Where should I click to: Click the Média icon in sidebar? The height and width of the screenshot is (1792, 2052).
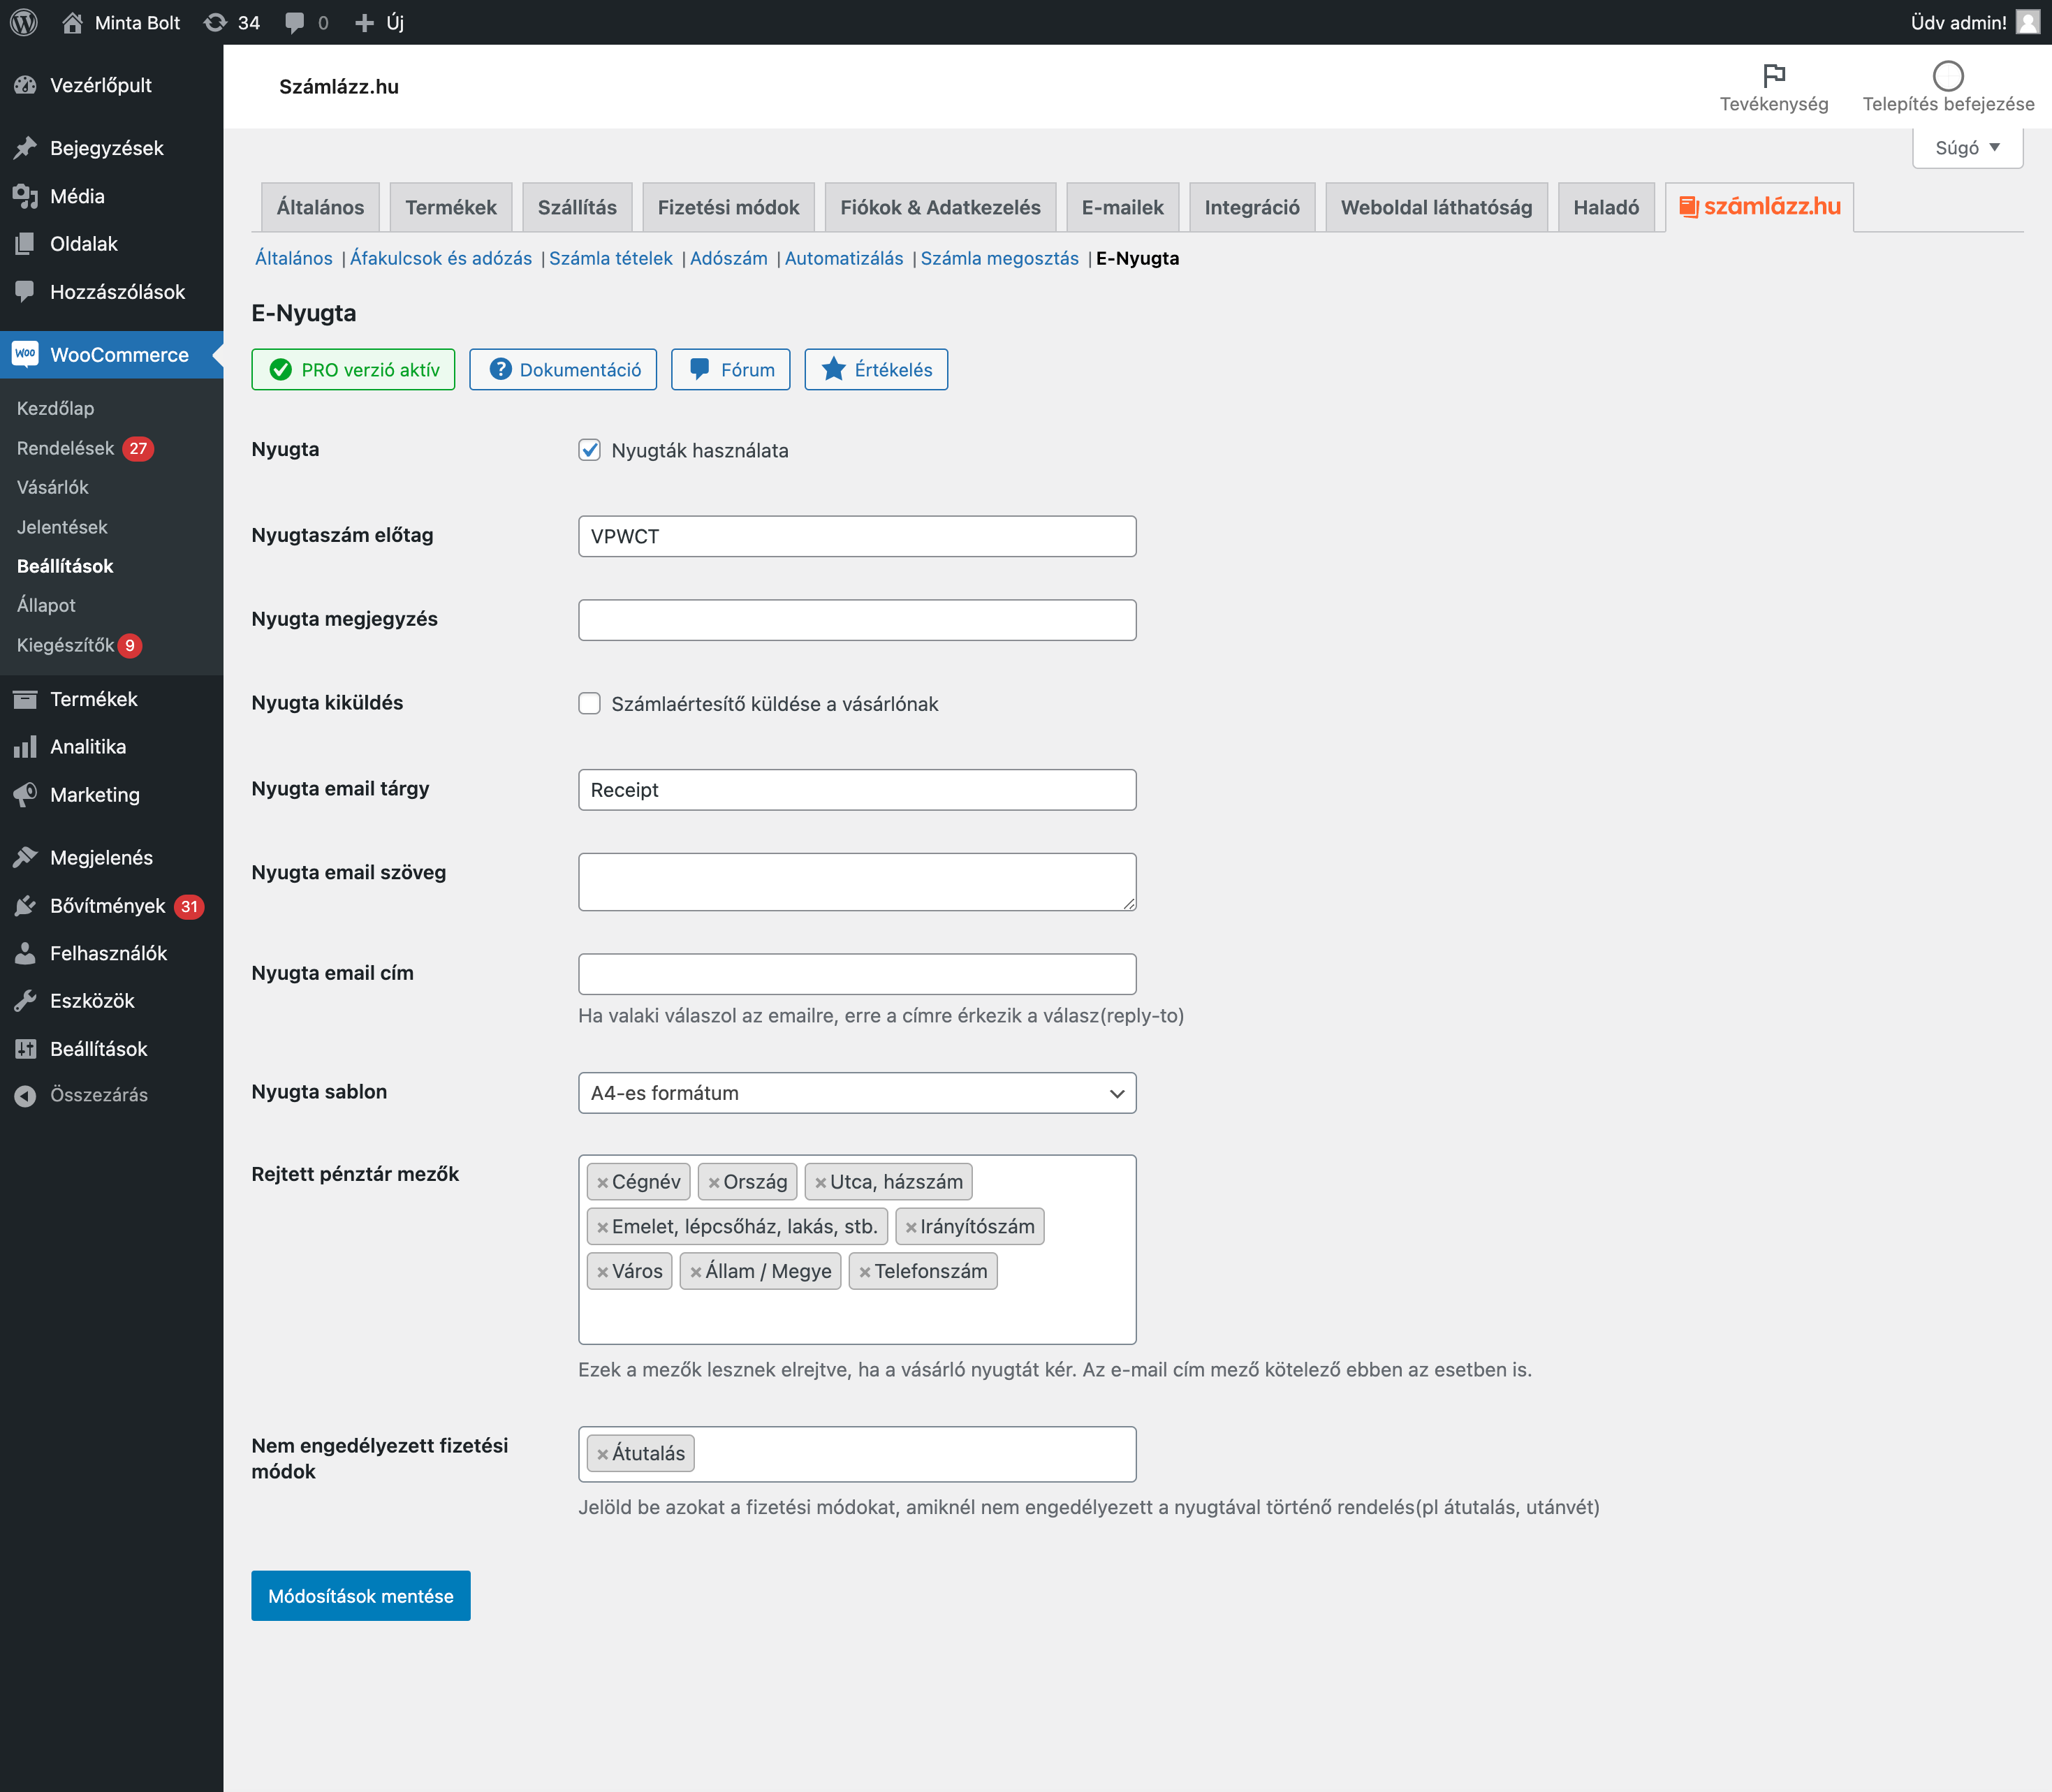[x=25, y=196]
